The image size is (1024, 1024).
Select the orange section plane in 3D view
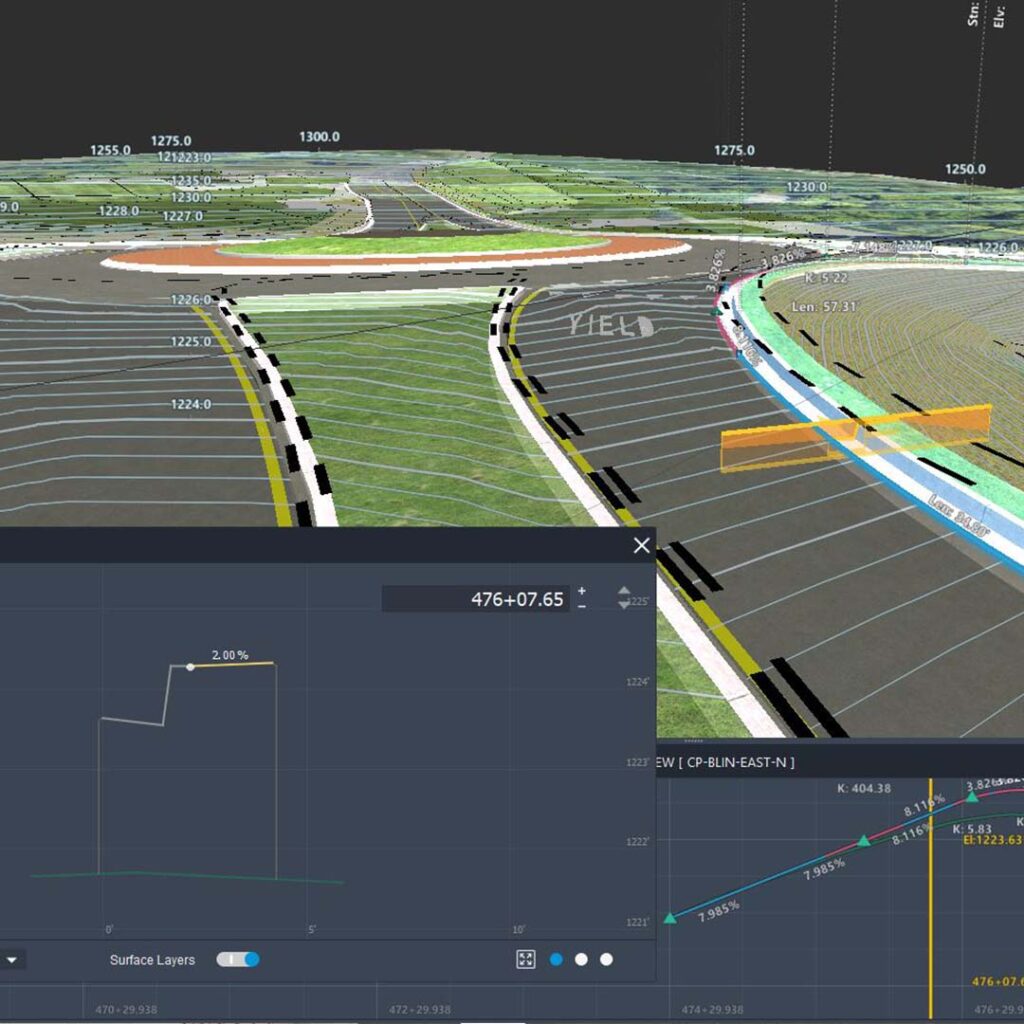click(855, 437)
